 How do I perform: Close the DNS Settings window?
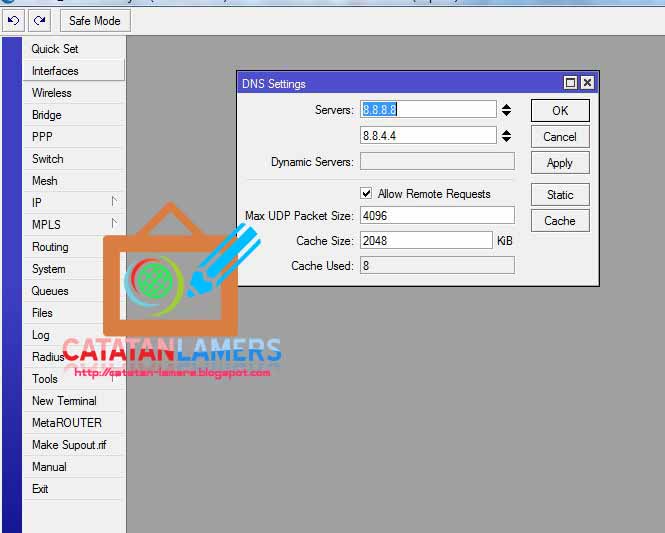tap(587, 83)
